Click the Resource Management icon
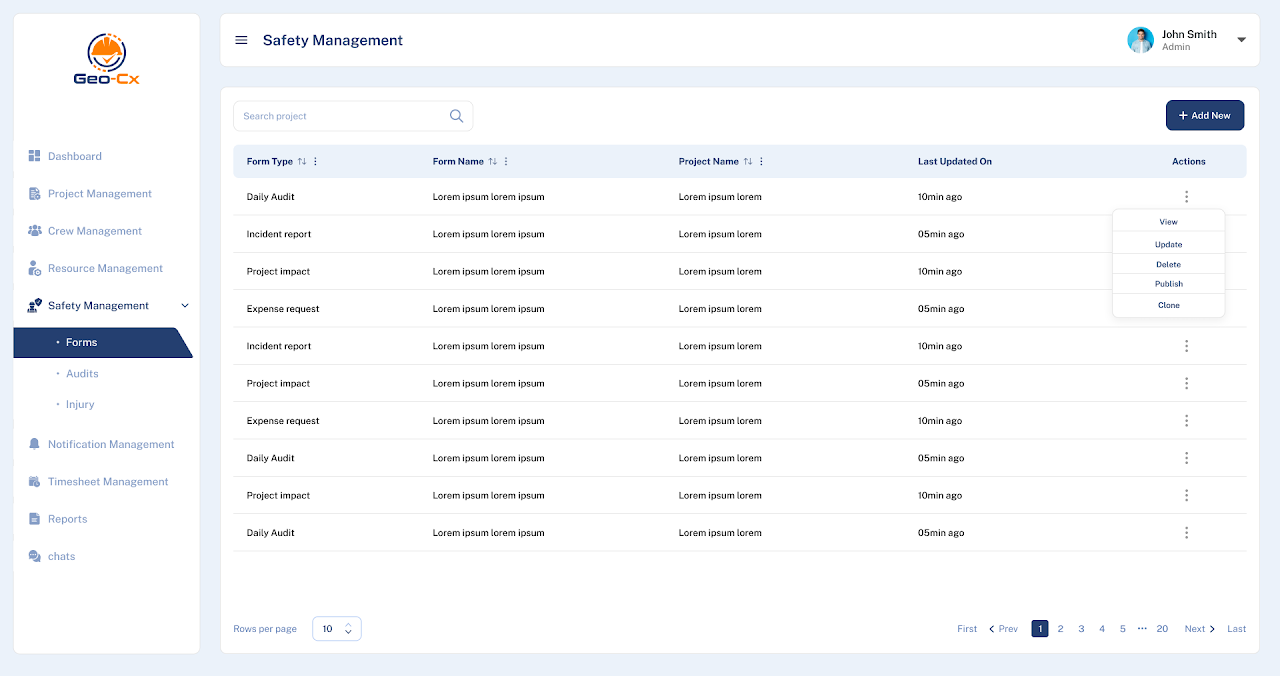Screen dimensions: 1280x676 [33, 268]
